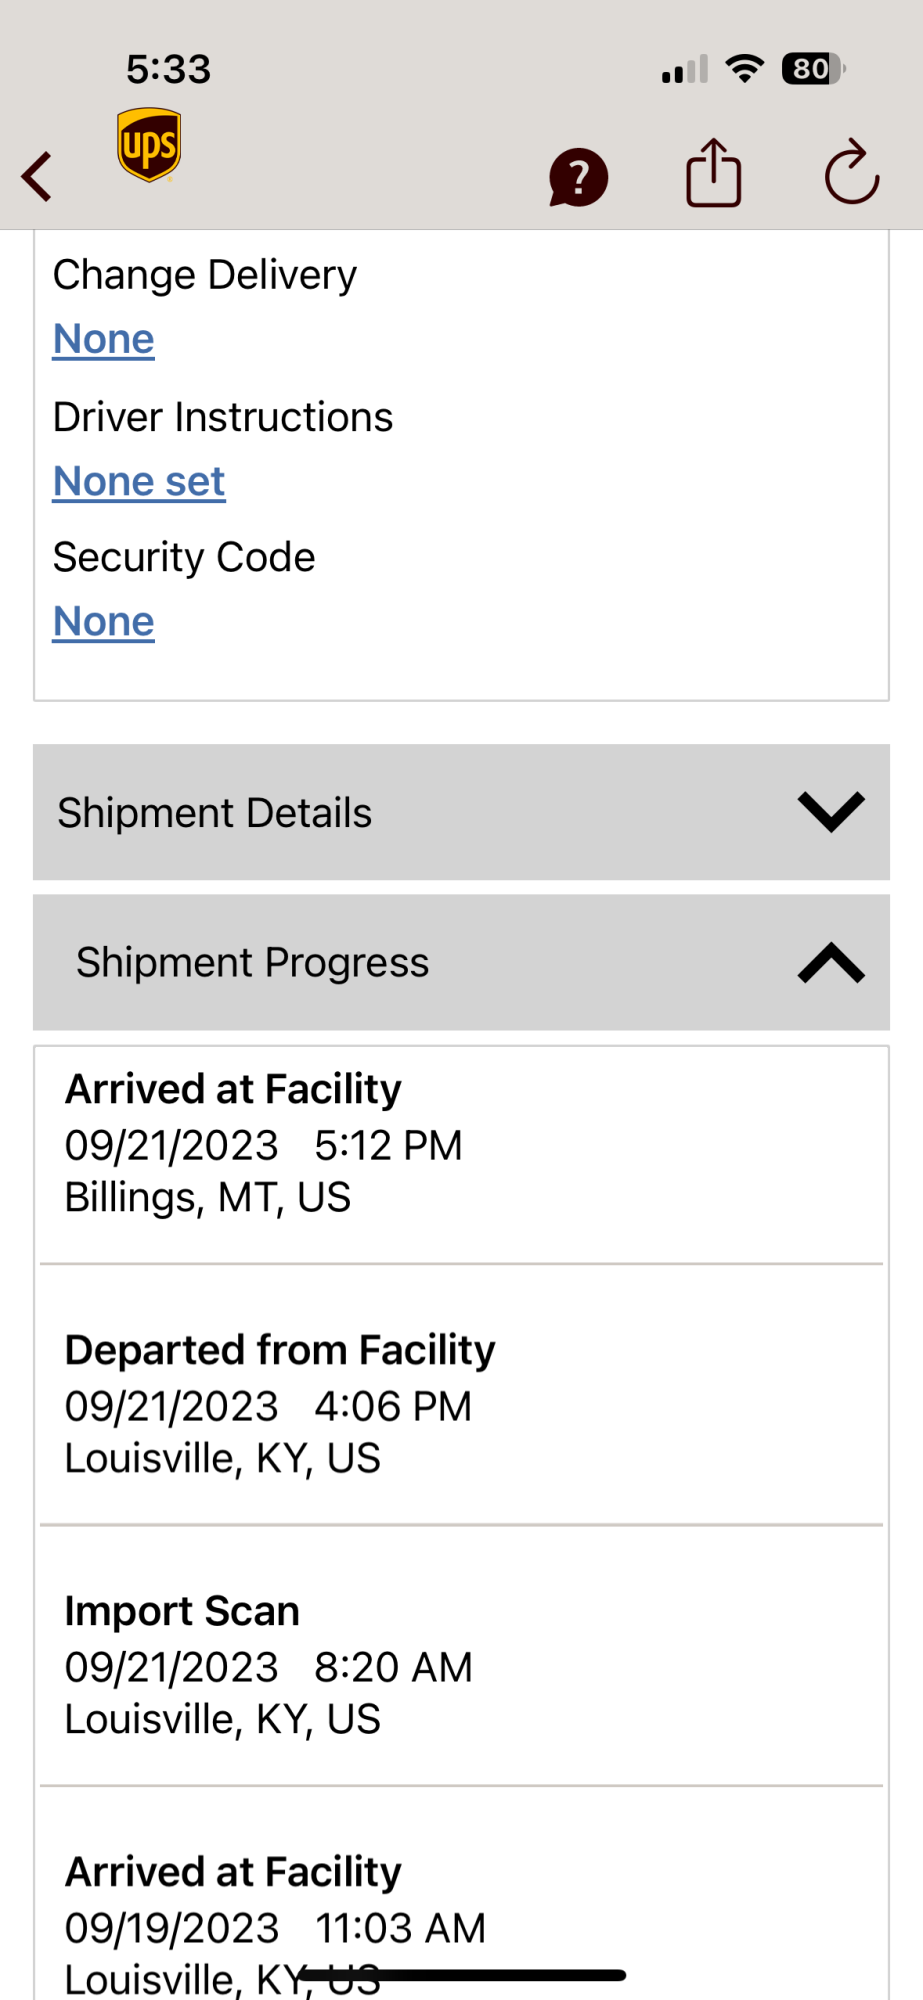The height and width of the screenshot is (2000, 923).
Task: Tap the home indicator bar
Action: click(x=462, y=1975)
